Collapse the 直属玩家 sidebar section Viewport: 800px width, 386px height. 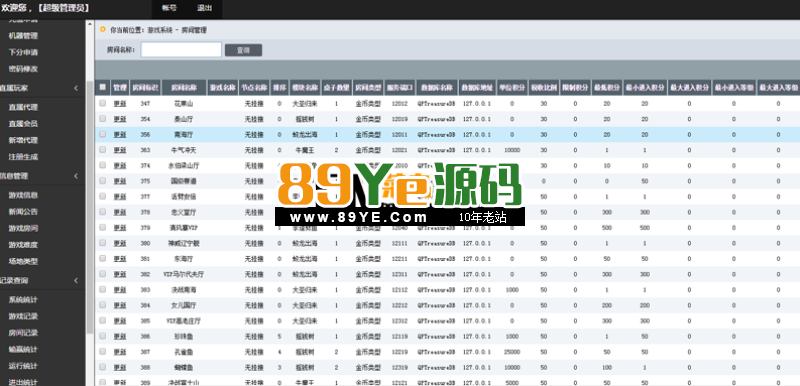pyautogui.click(x=76, y=88)
